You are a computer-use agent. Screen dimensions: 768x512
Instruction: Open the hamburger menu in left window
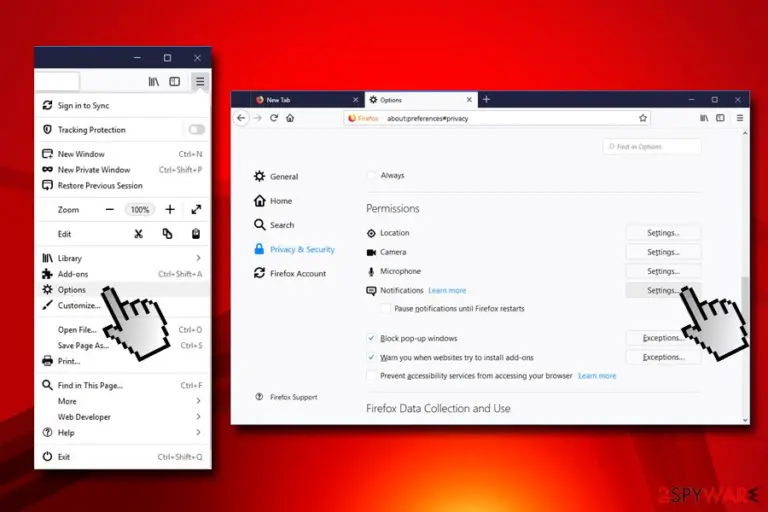pyautogui.click(x=200, y=81)
